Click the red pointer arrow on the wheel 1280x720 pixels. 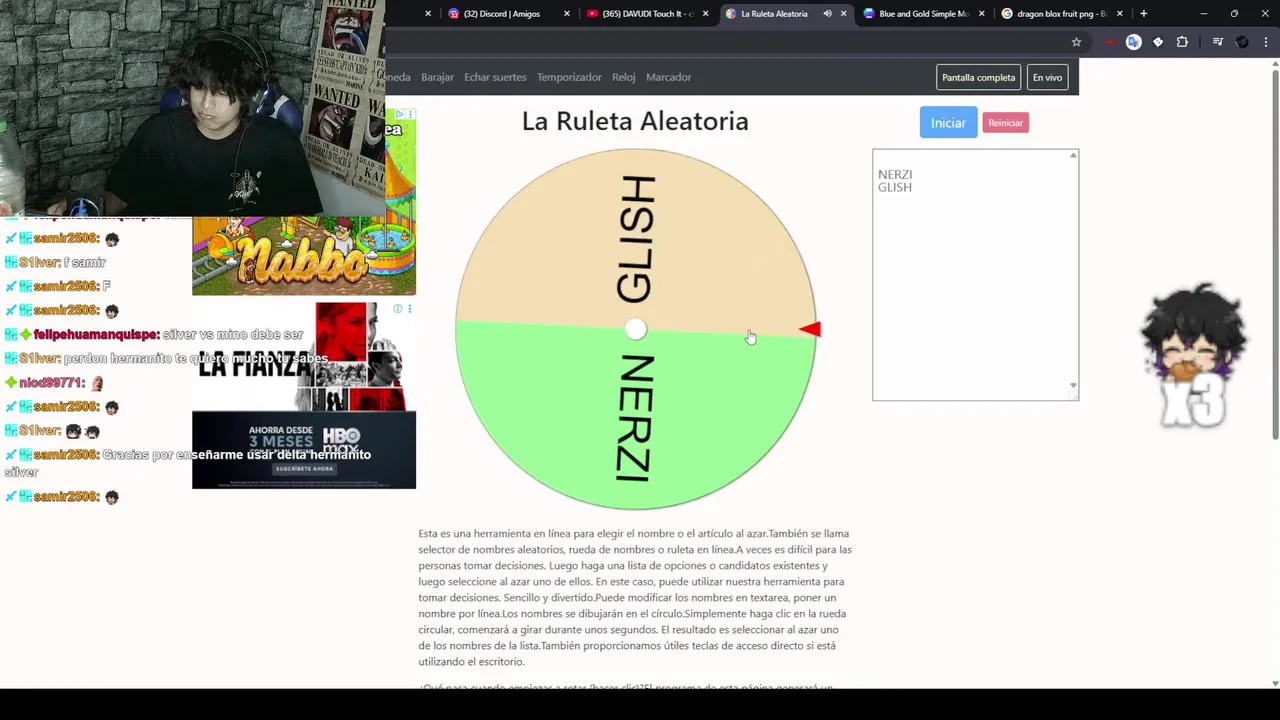tap(810, 330)
